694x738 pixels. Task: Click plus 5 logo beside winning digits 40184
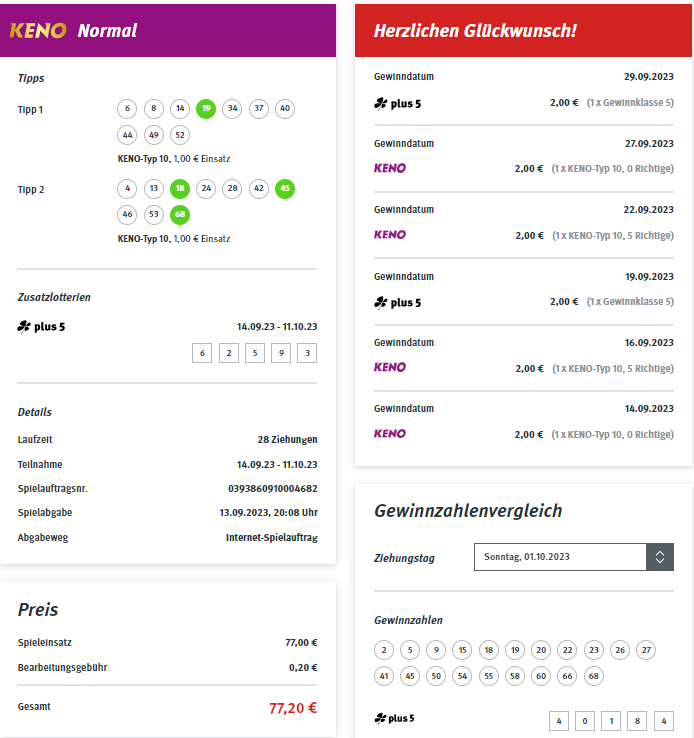click(x=394, y=718)
